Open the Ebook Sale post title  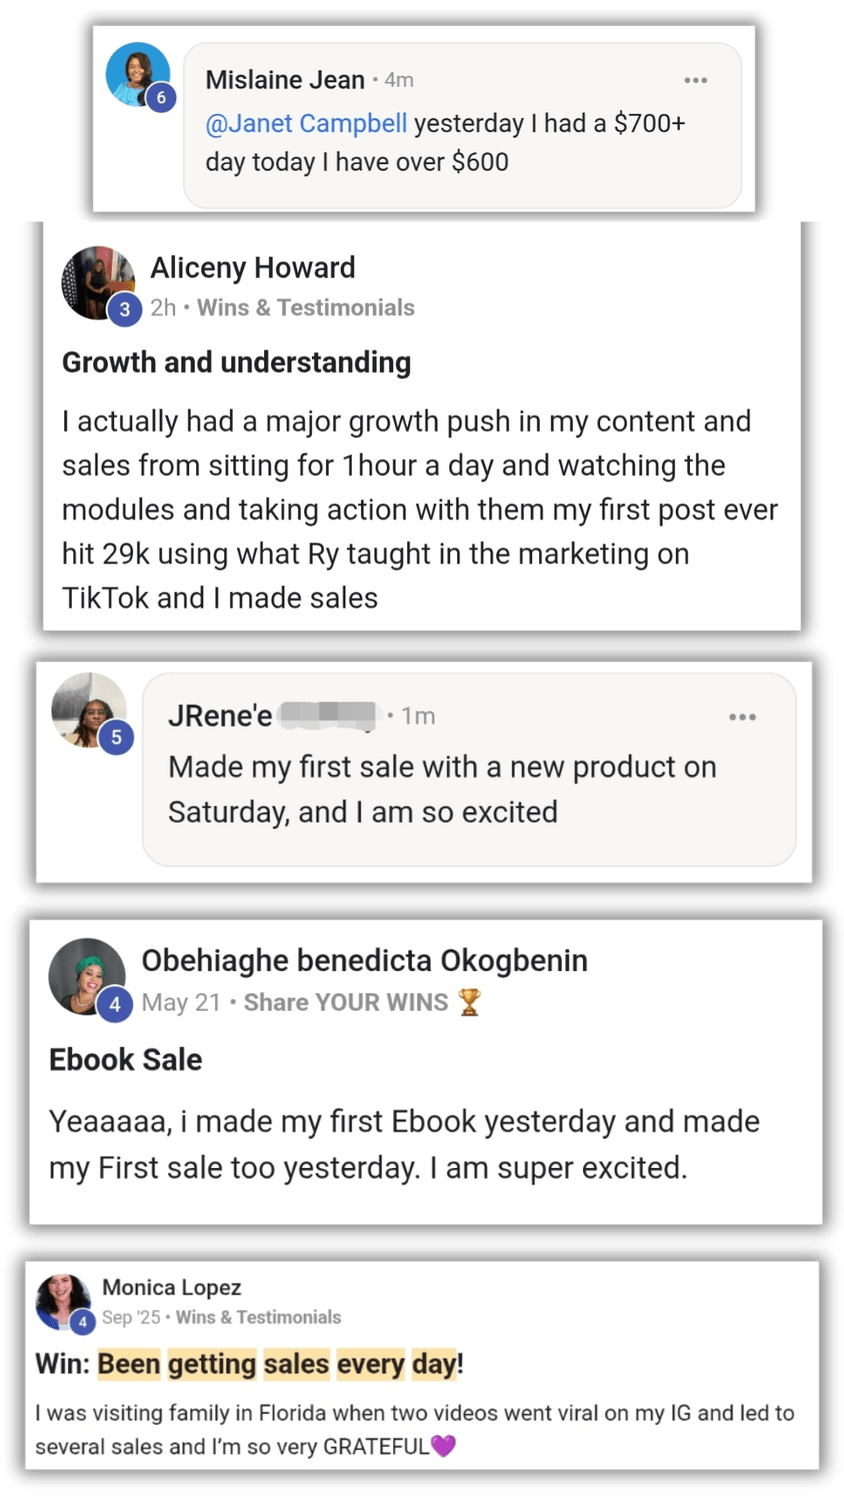(x=126, y=1060)
